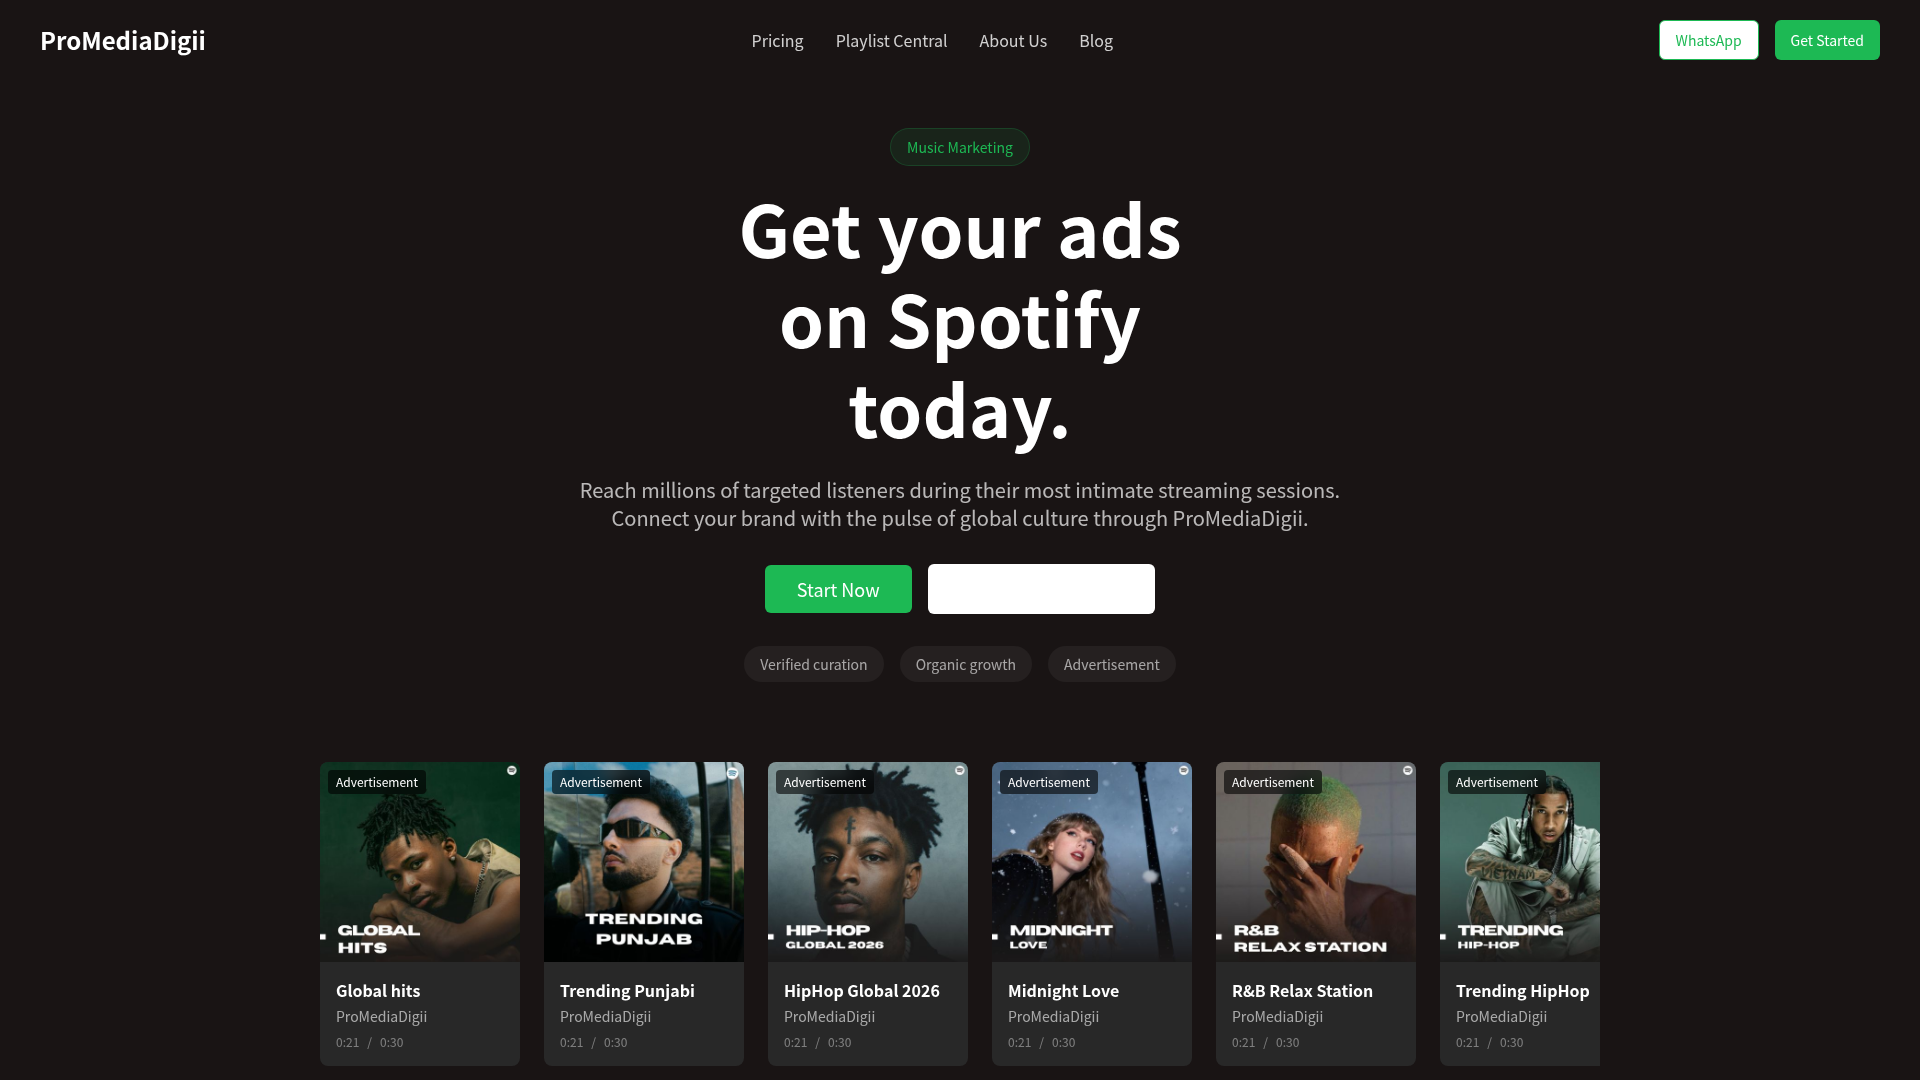1920x1080 pixels.
Task: Visit the Blog link in the header
Action: pyautogui.click(x=1096, y=41)
